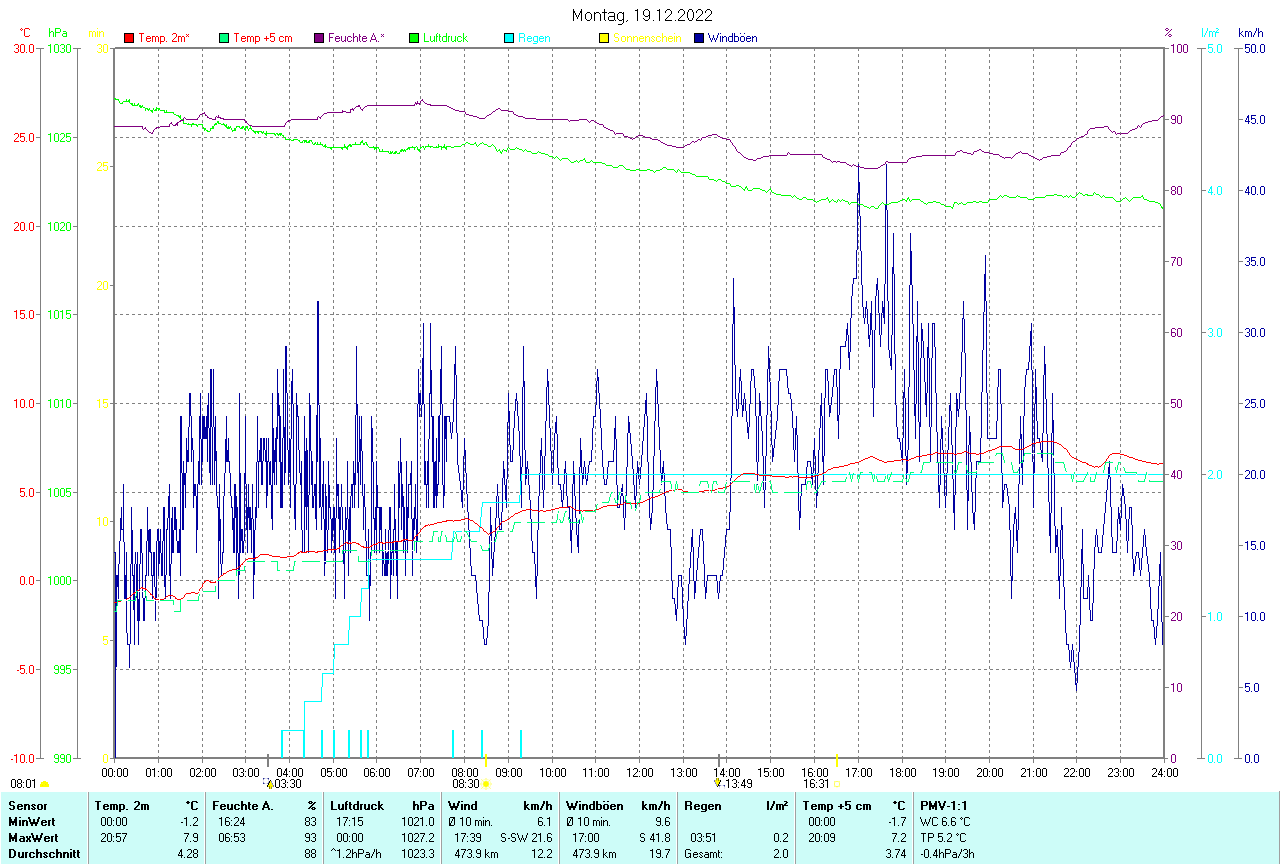The height and width of the screenshot is (864, 1280).
Task: Click the max gust value 'S 41.8'
Action: pos(653,837)
